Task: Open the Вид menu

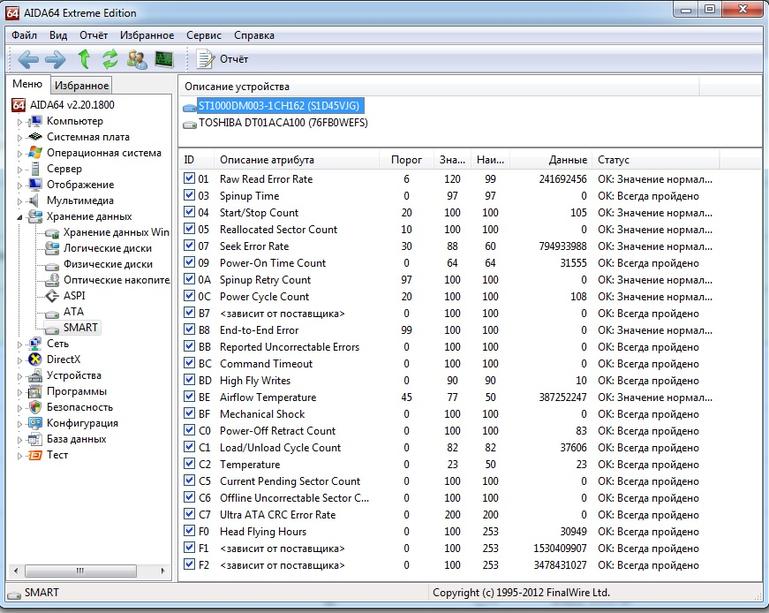Action: (58, 35)
